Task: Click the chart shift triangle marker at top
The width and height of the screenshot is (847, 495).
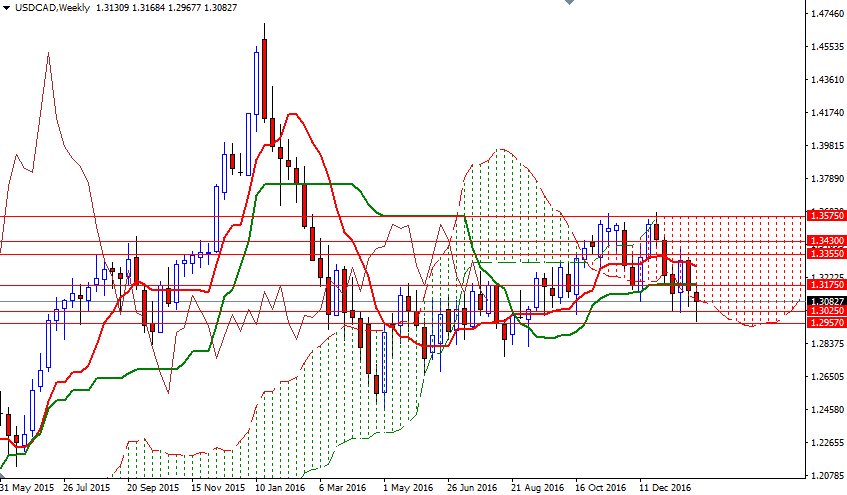Action: coord(569,2)
